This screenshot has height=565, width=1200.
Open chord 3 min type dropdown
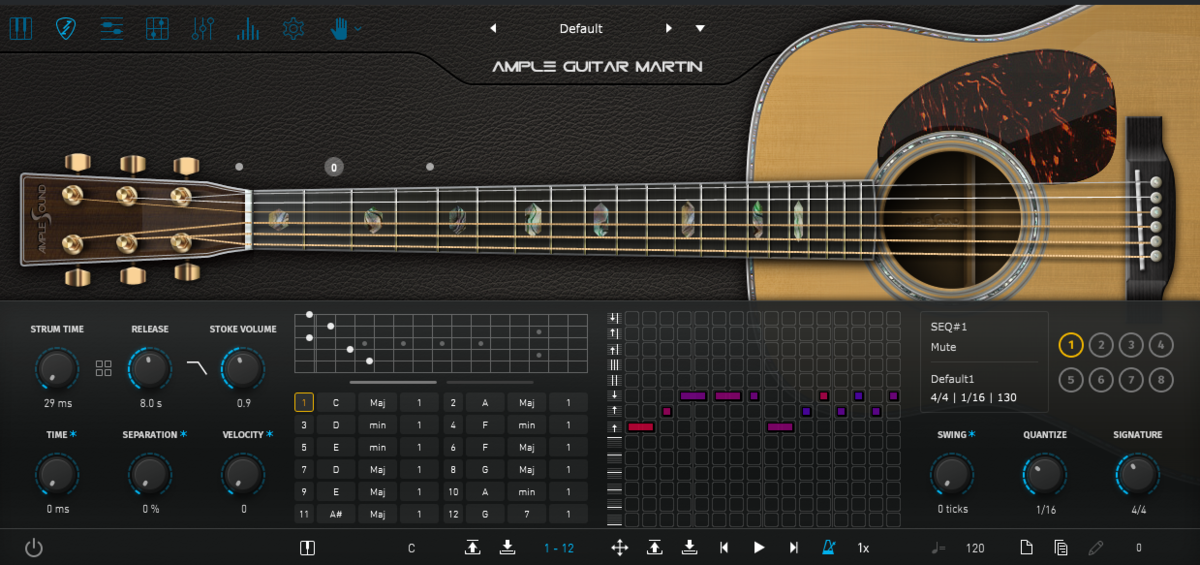(x=378, y=425)
